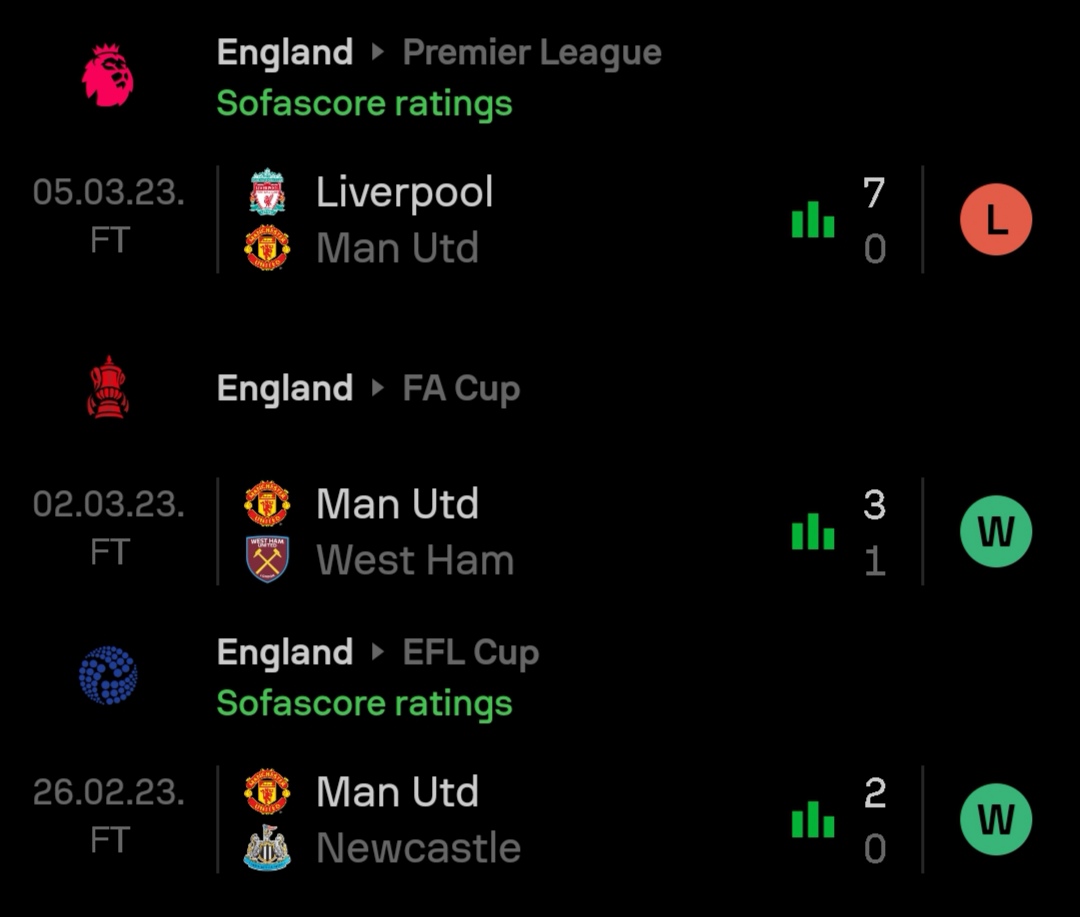Click the red L loss badge
The width and height of the screenshot is (1080, 917).
(x=996, y=220)
